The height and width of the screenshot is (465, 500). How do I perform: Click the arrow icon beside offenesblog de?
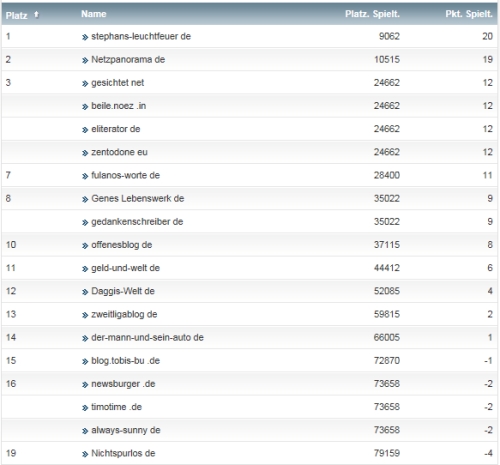(x=85, y=246)
